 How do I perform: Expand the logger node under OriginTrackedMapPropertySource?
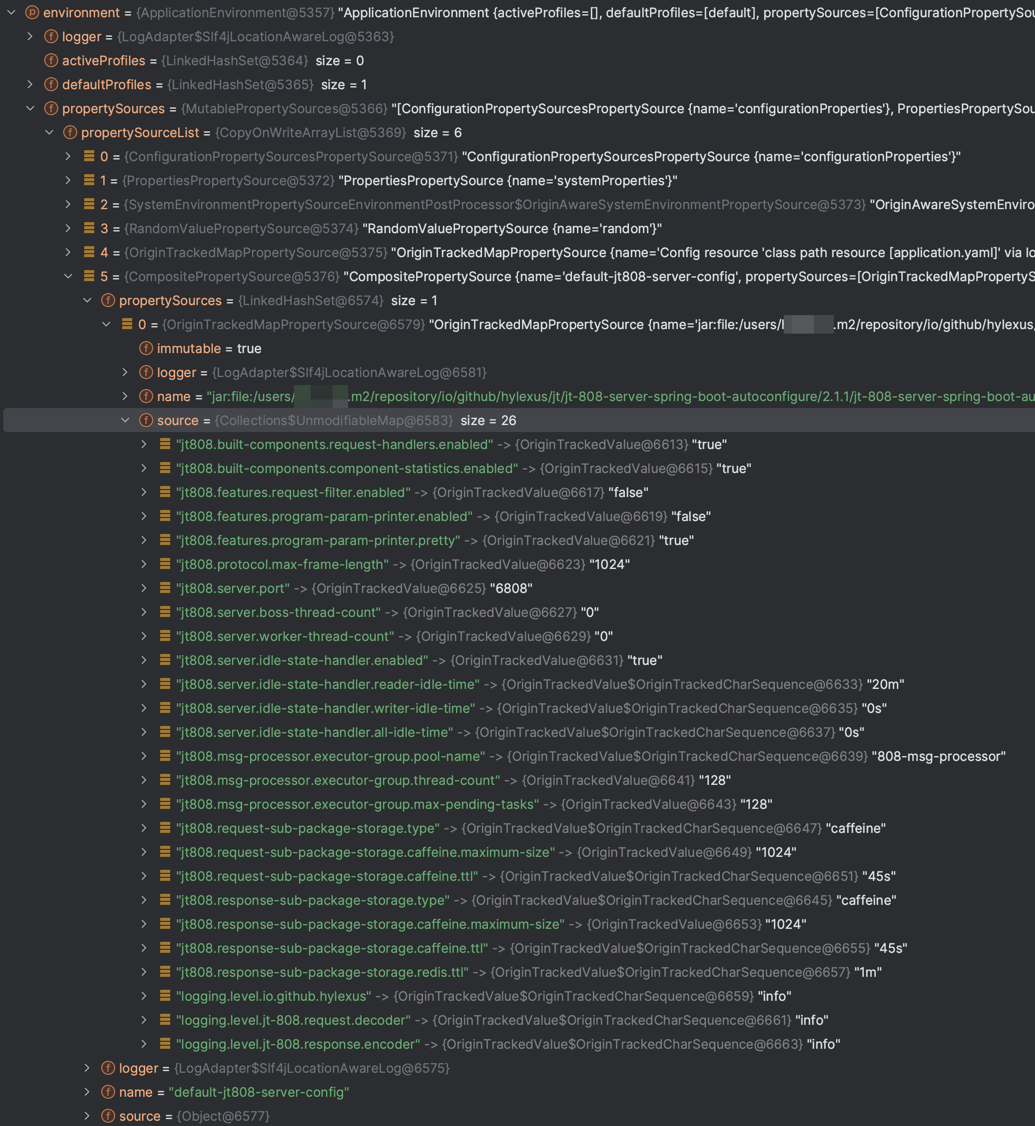pos(125,372)
